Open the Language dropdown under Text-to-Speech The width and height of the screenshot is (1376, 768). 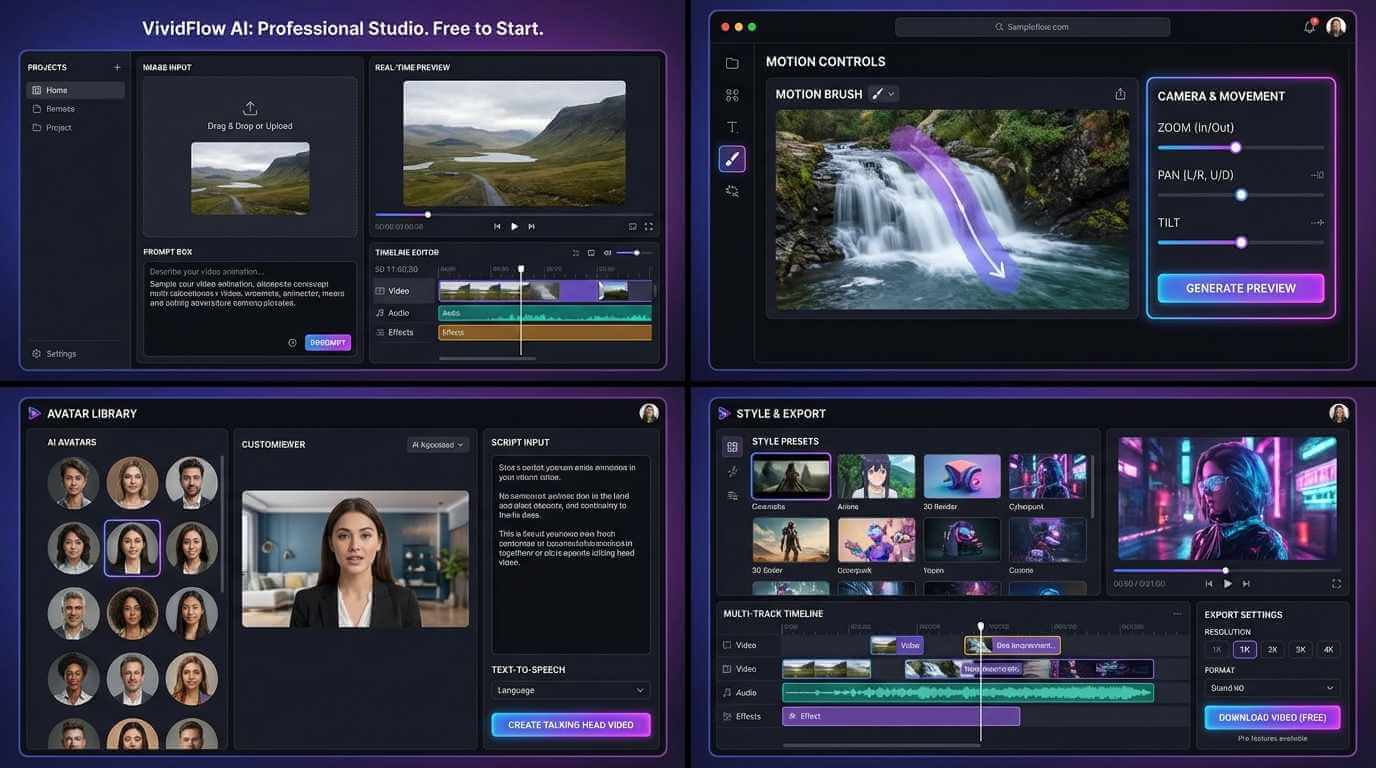click(570, 690)
